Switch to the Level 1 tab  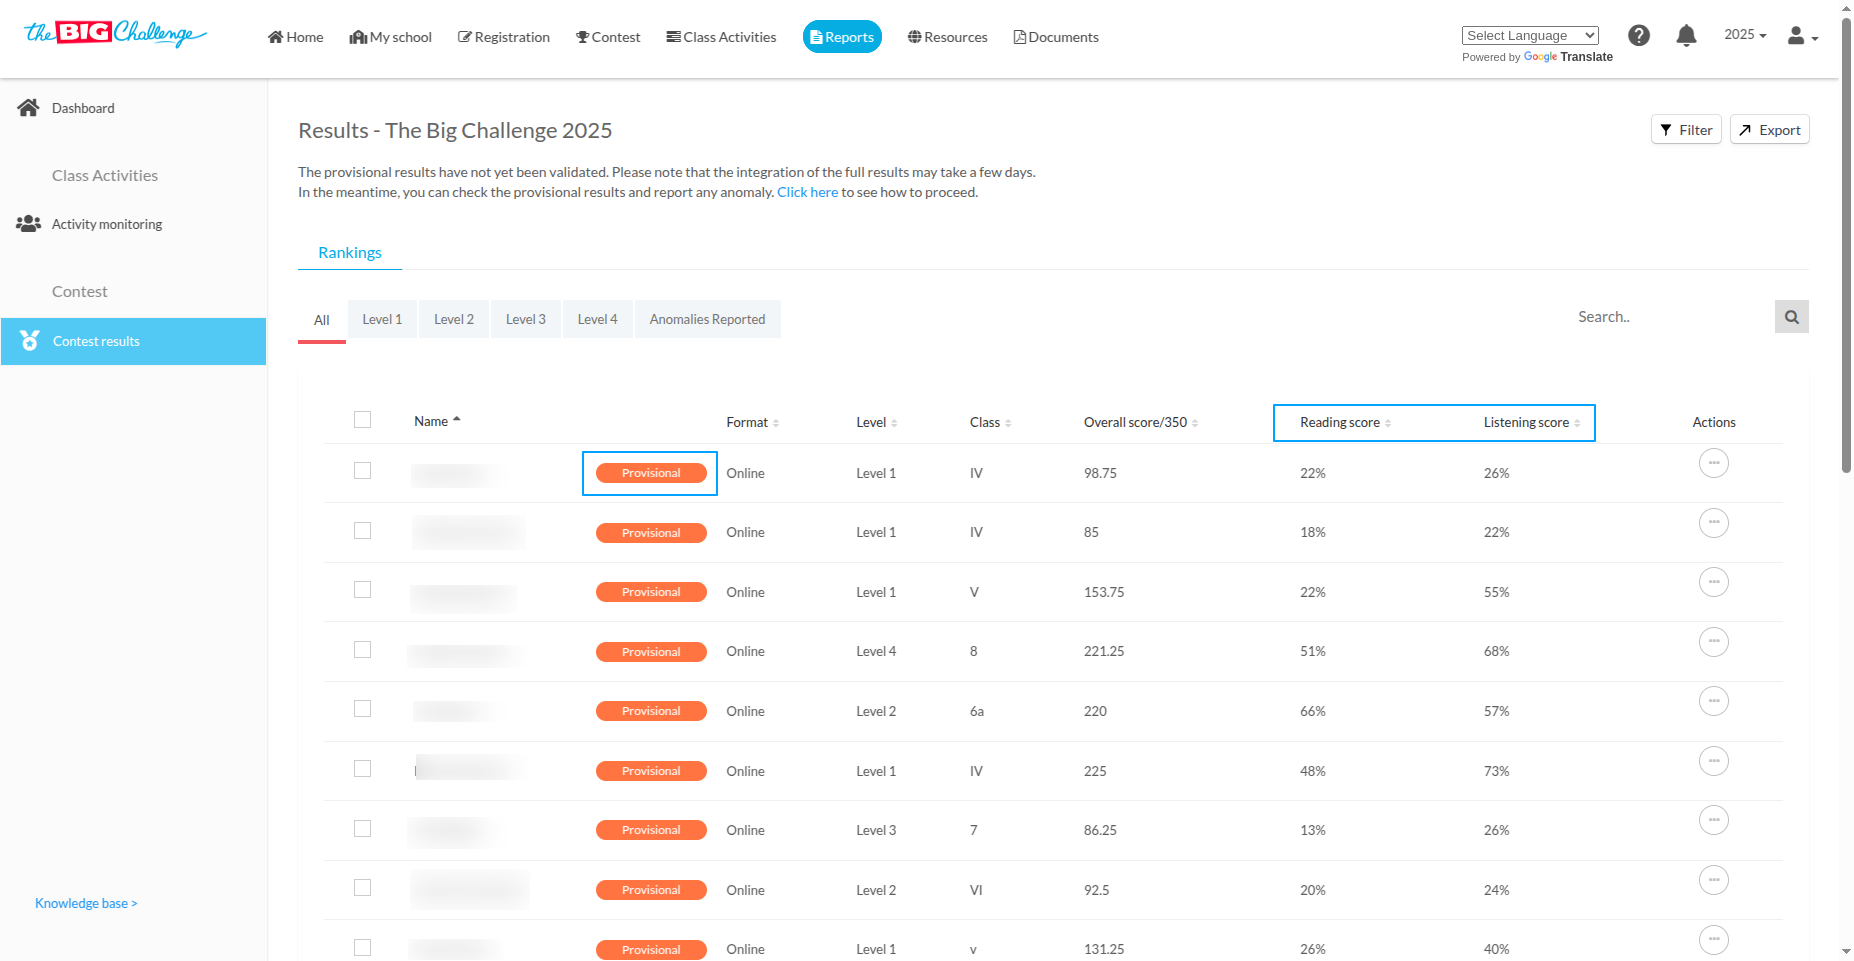(382, 319)
